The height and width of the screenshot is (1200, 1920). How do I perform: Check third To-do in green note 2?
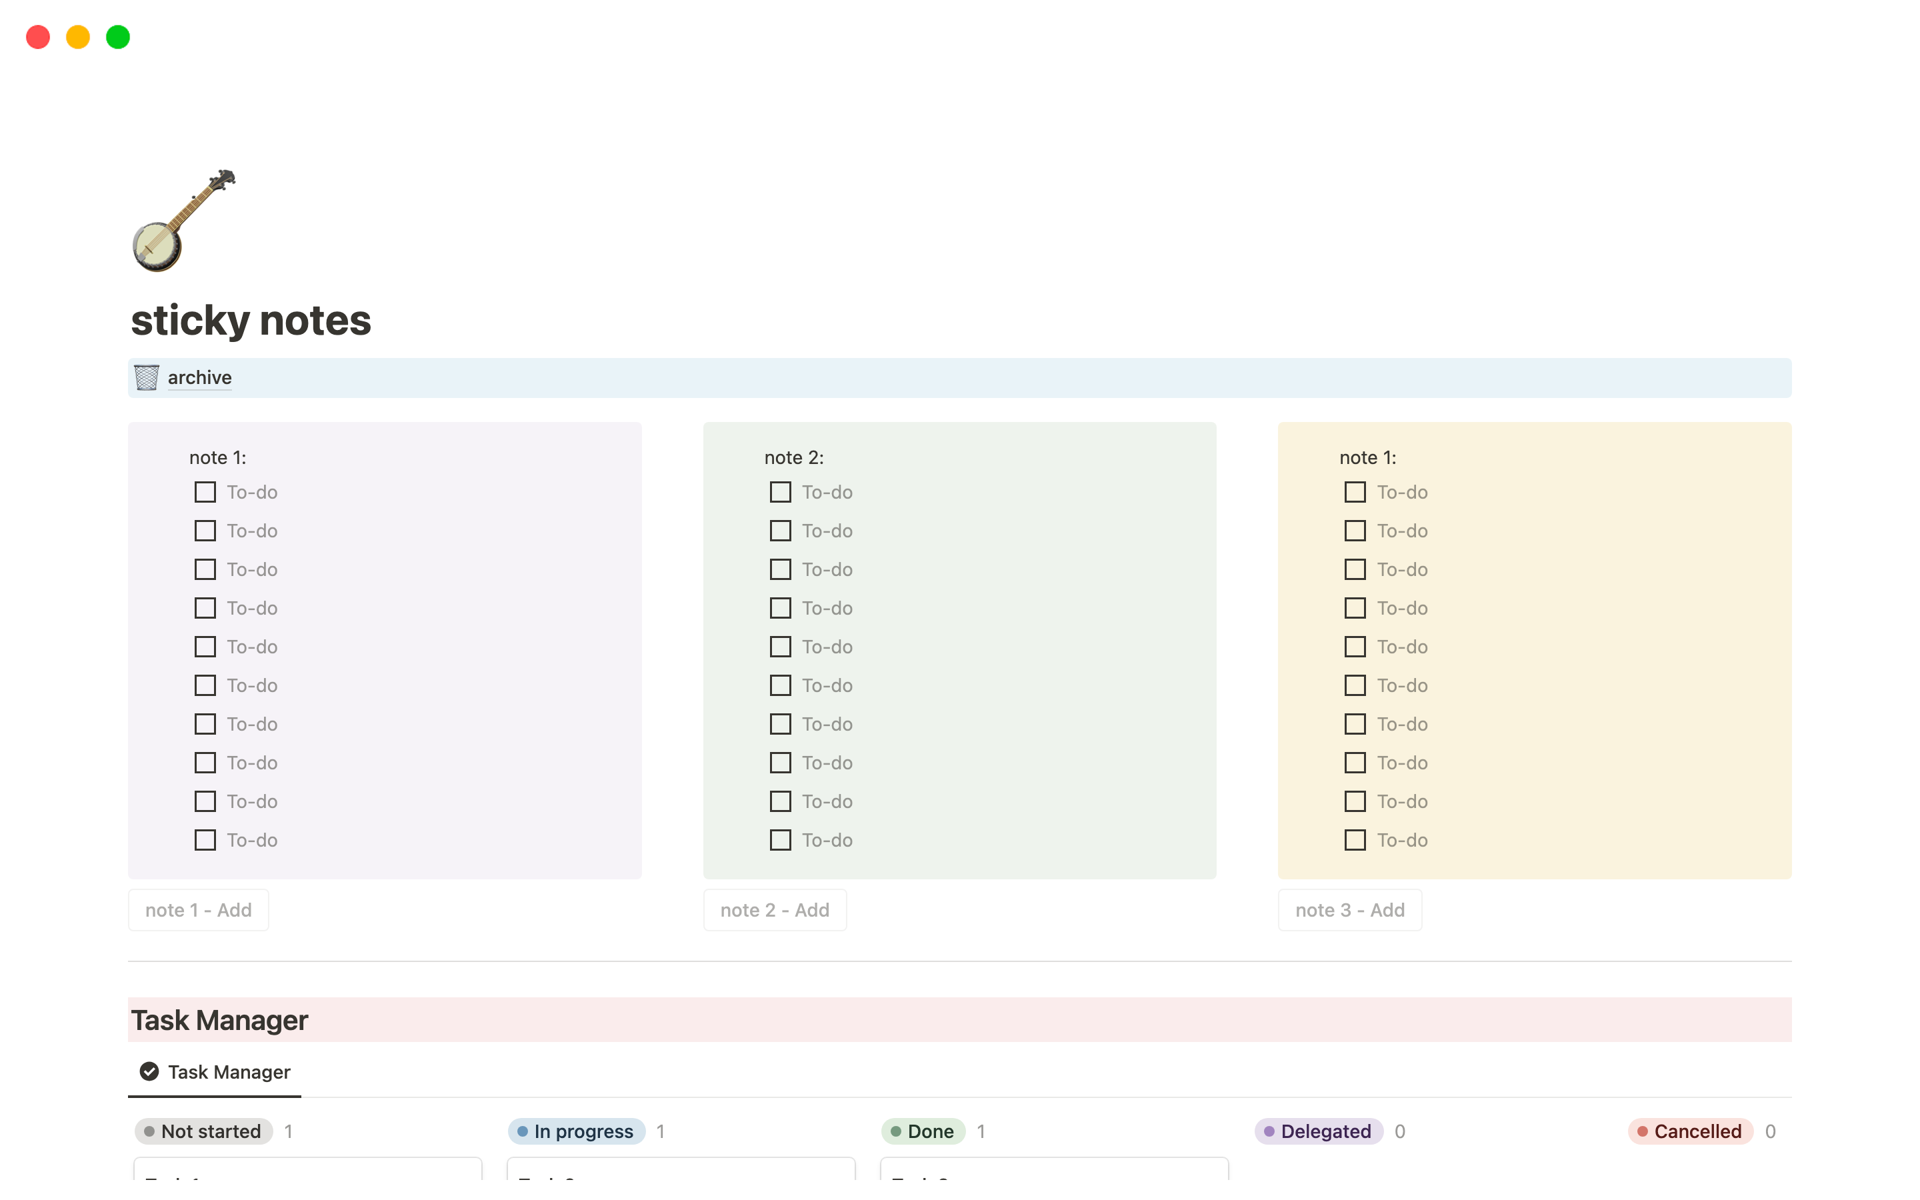[780, 569]
